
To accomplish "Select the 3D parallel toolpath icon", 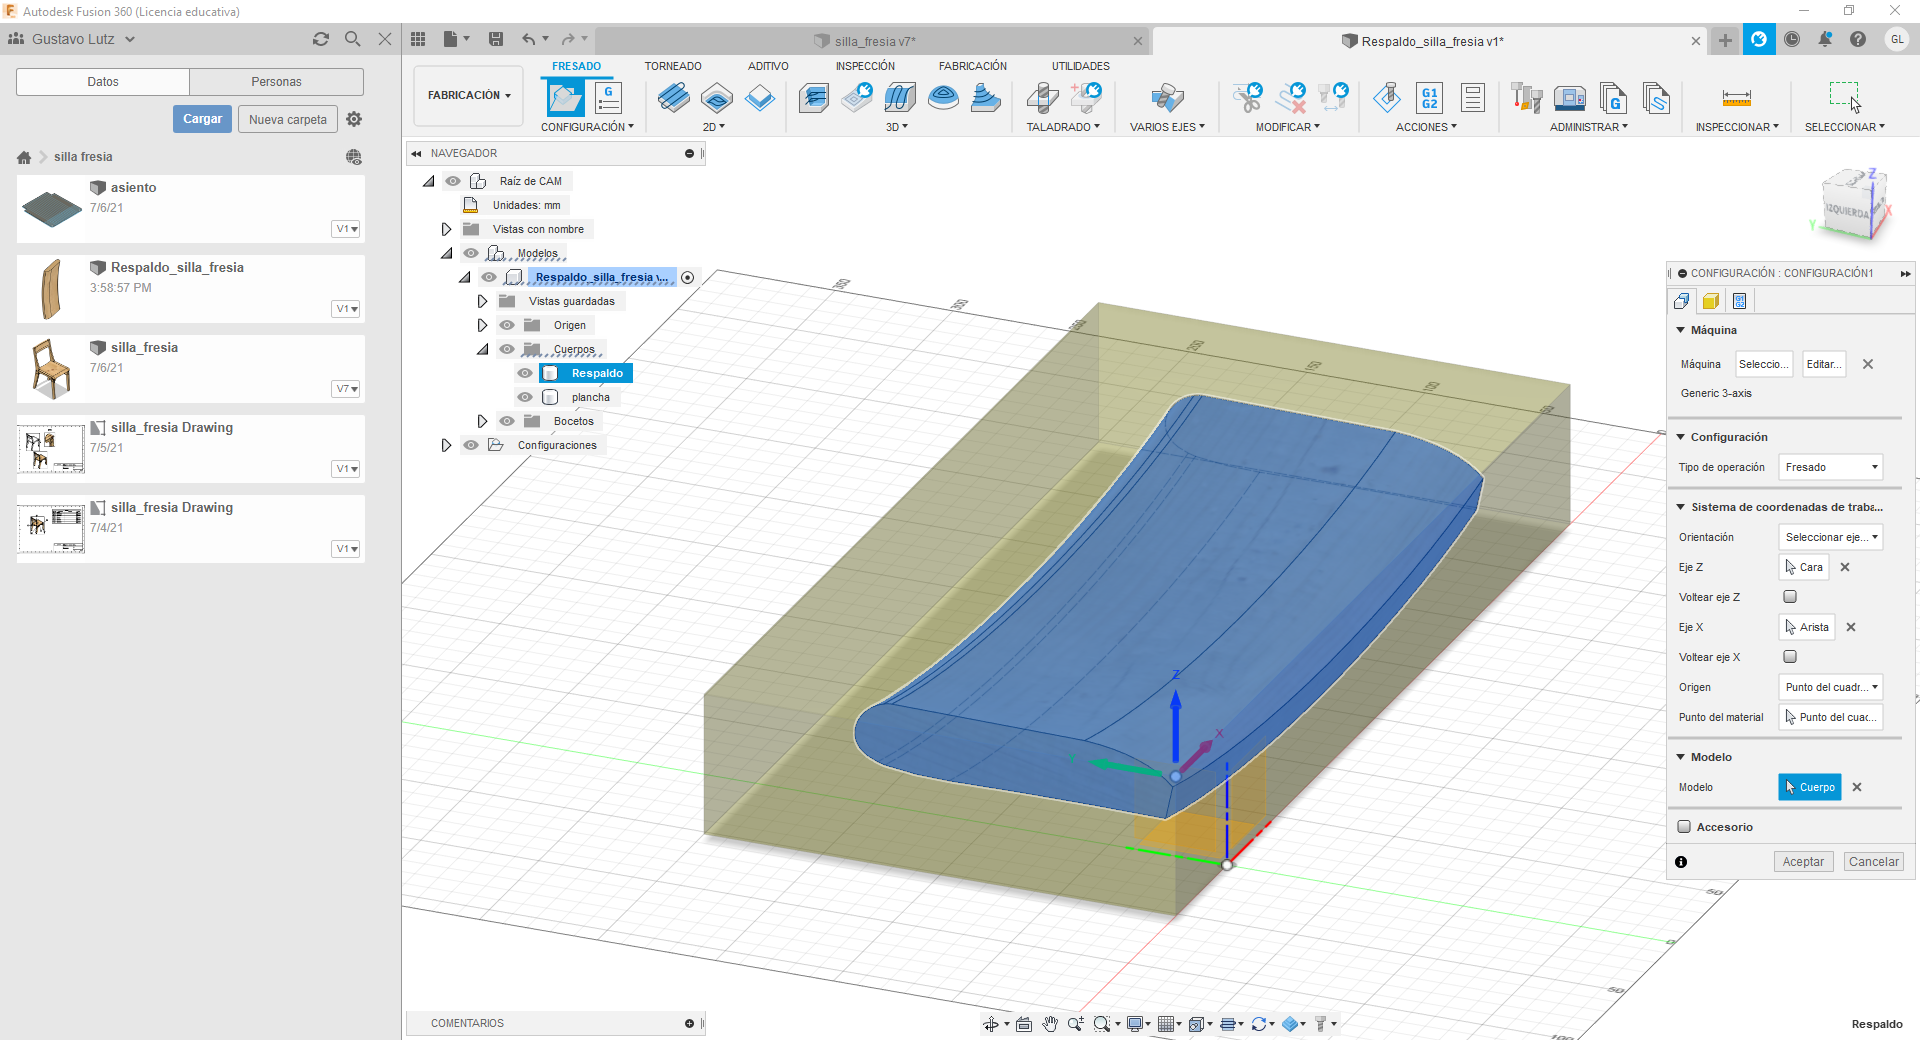I will [900, 98].
